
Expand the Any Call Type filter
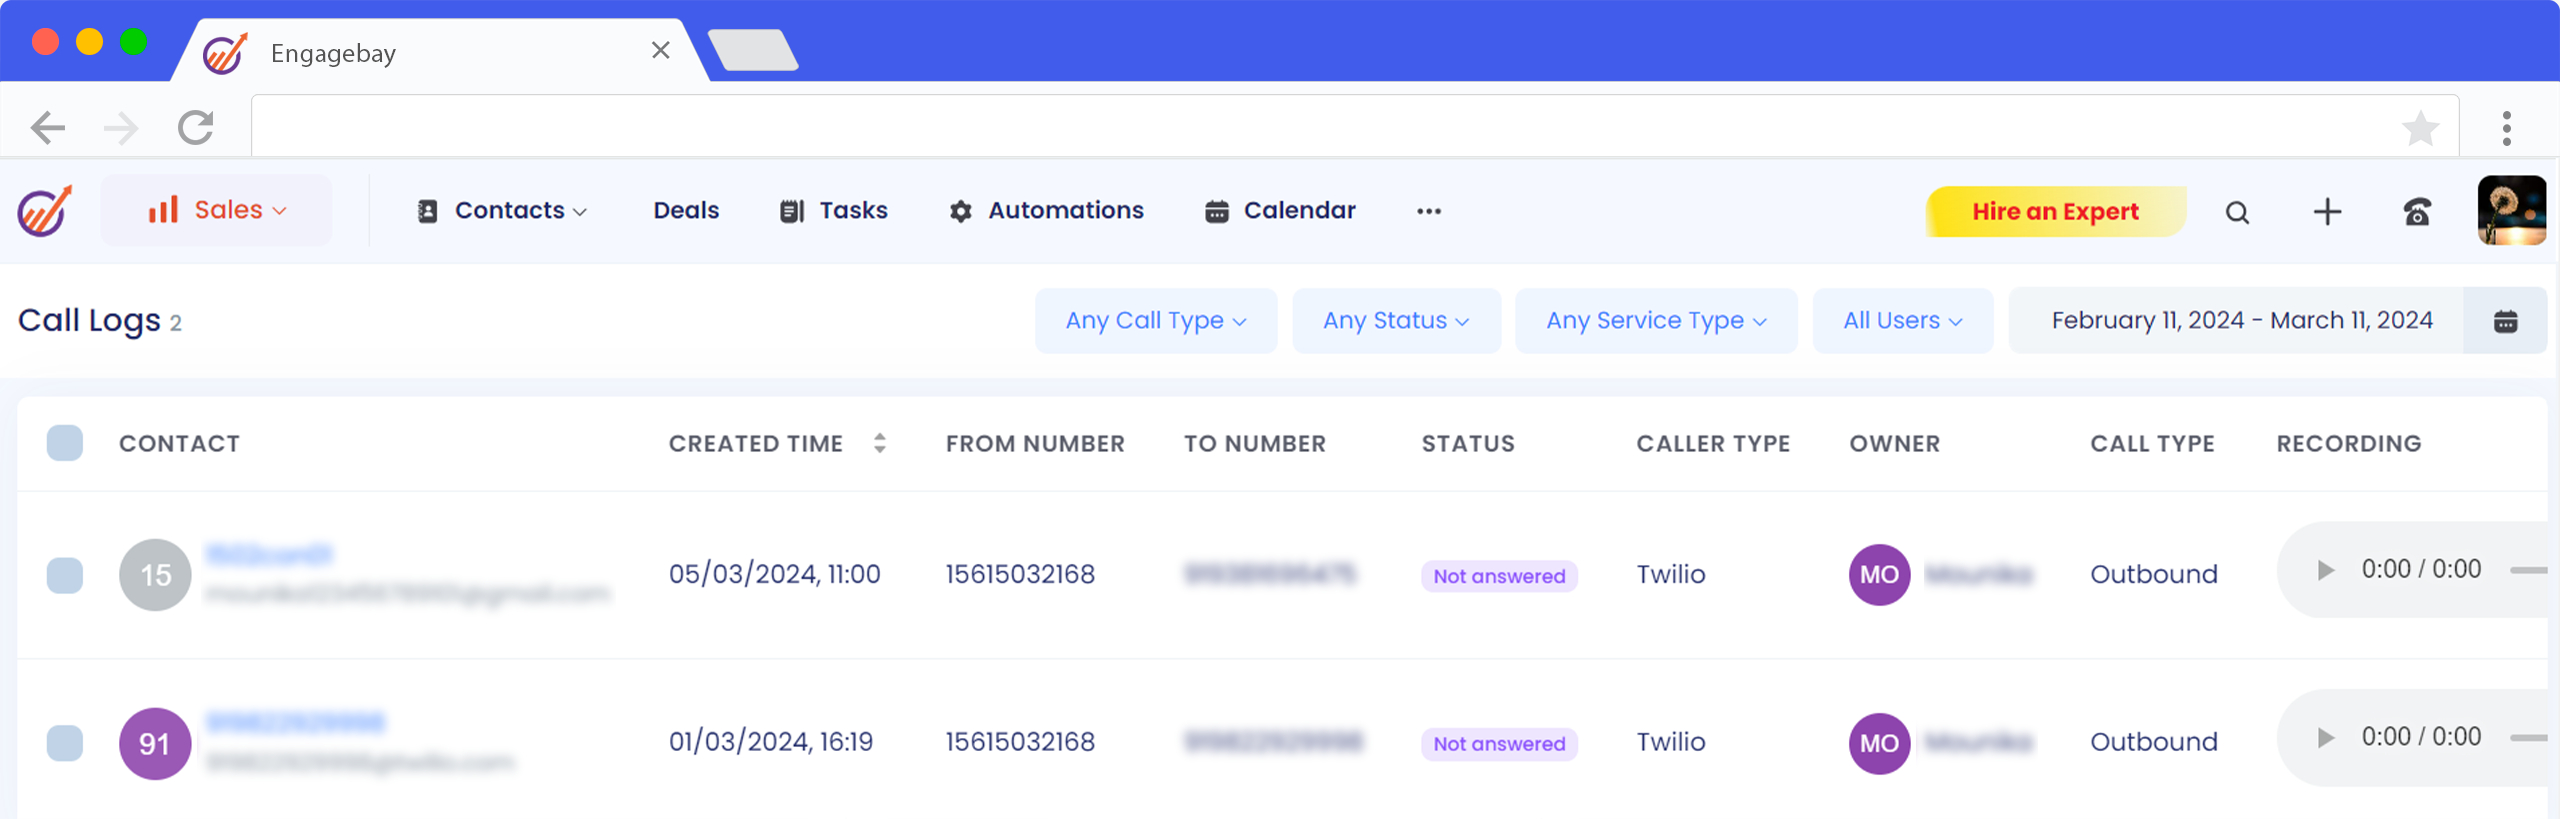pos(1155,321)
